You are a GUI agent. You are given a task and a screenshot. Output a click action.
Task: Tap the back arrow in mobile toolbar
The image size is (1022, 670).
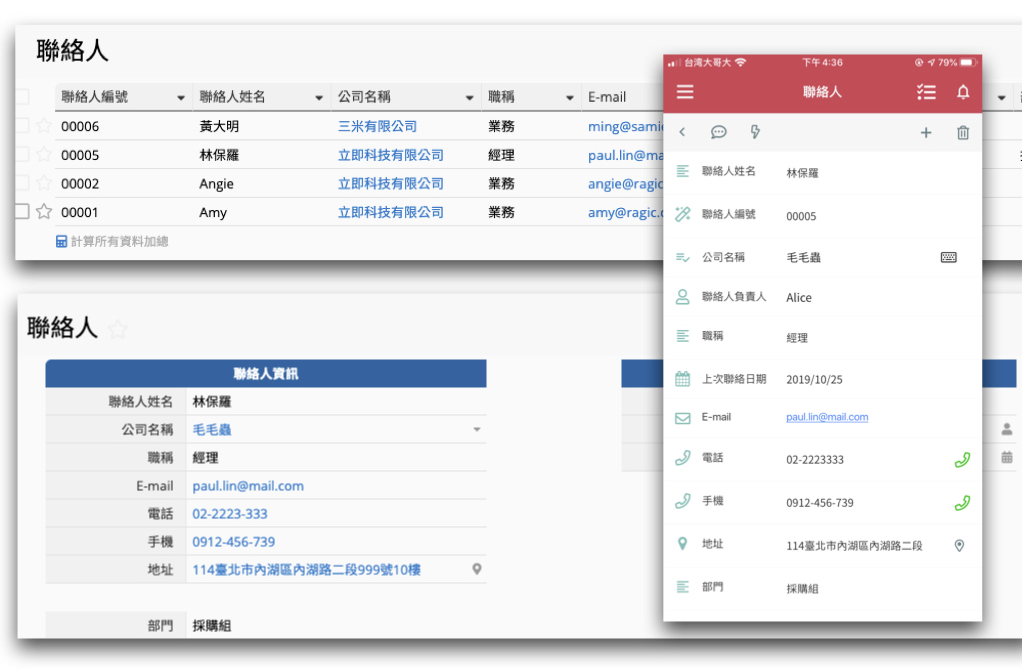click(x=682, y=132)
